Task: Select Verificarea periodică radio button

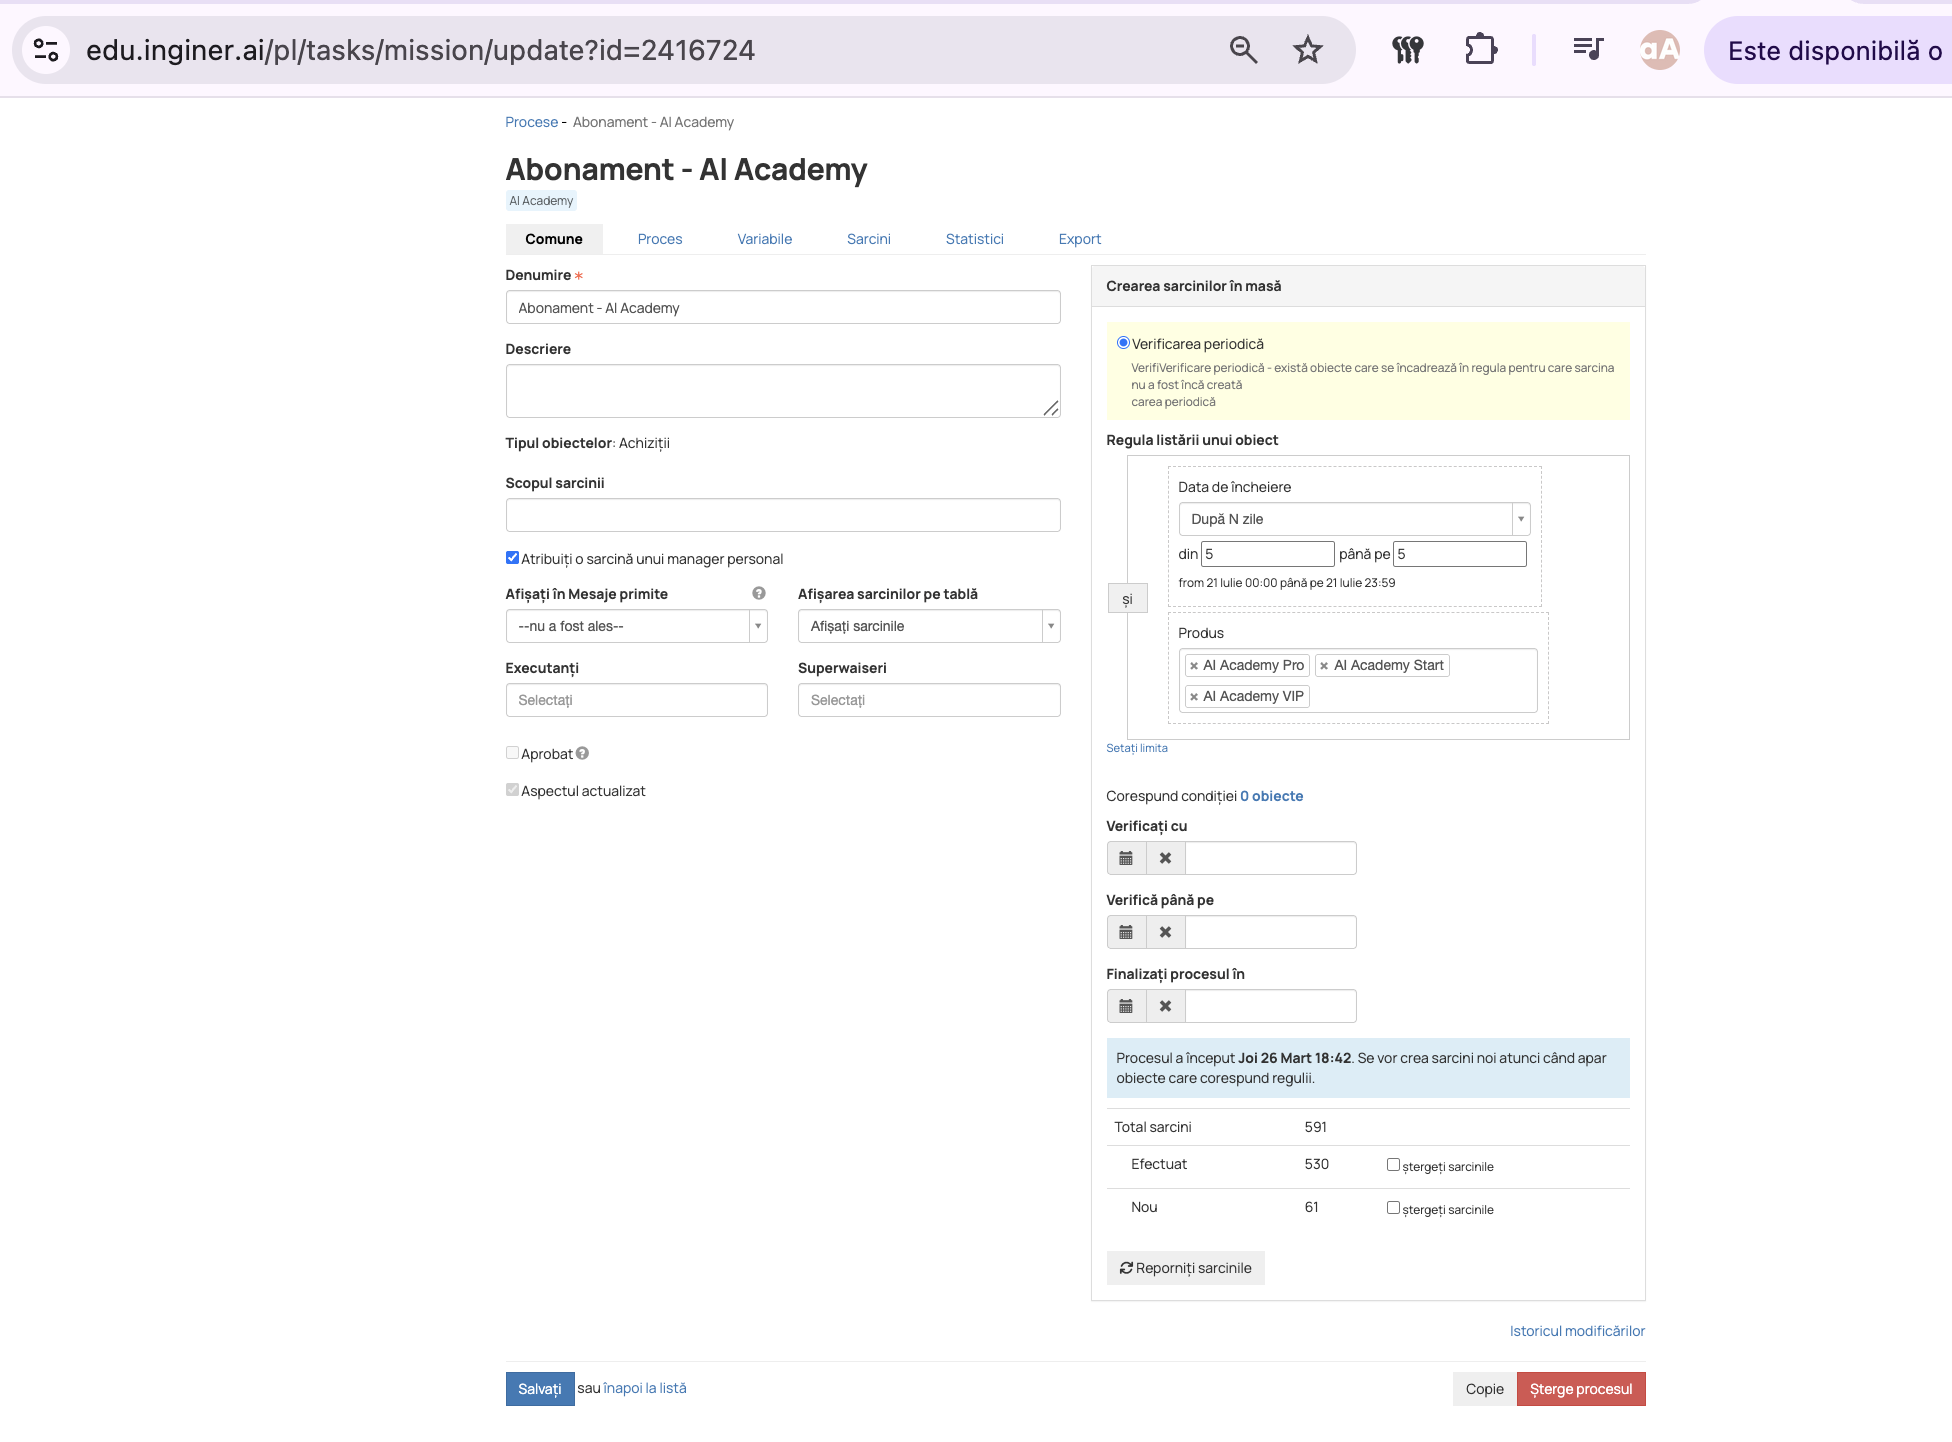Action: pyautogui.click(x=1123, y=343)
